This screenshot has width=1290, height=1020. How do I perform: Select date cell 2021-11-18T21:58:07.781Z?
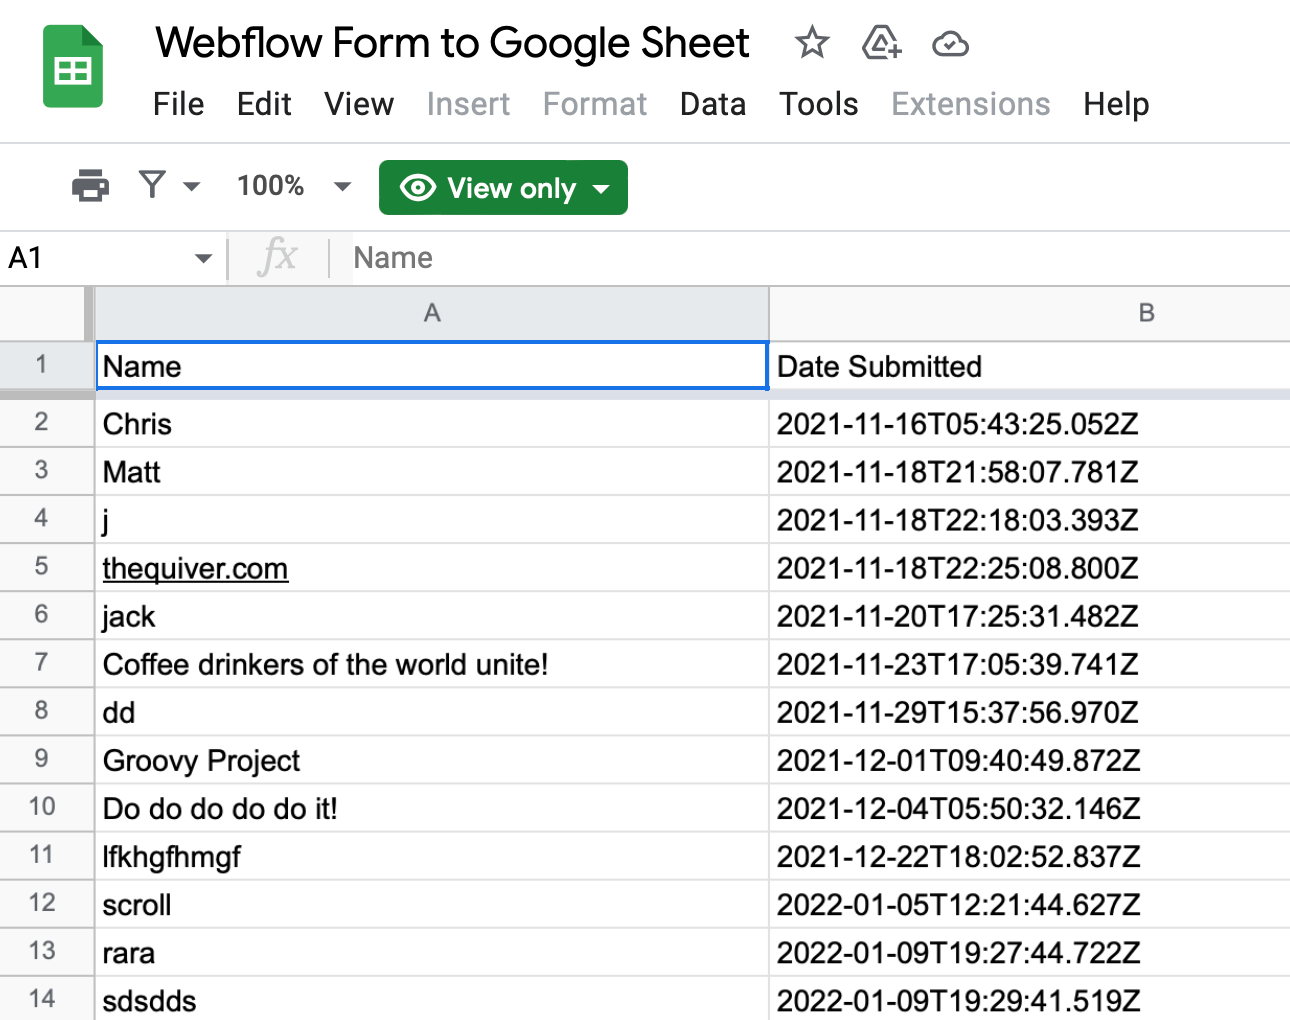(x=1030, y=471)
